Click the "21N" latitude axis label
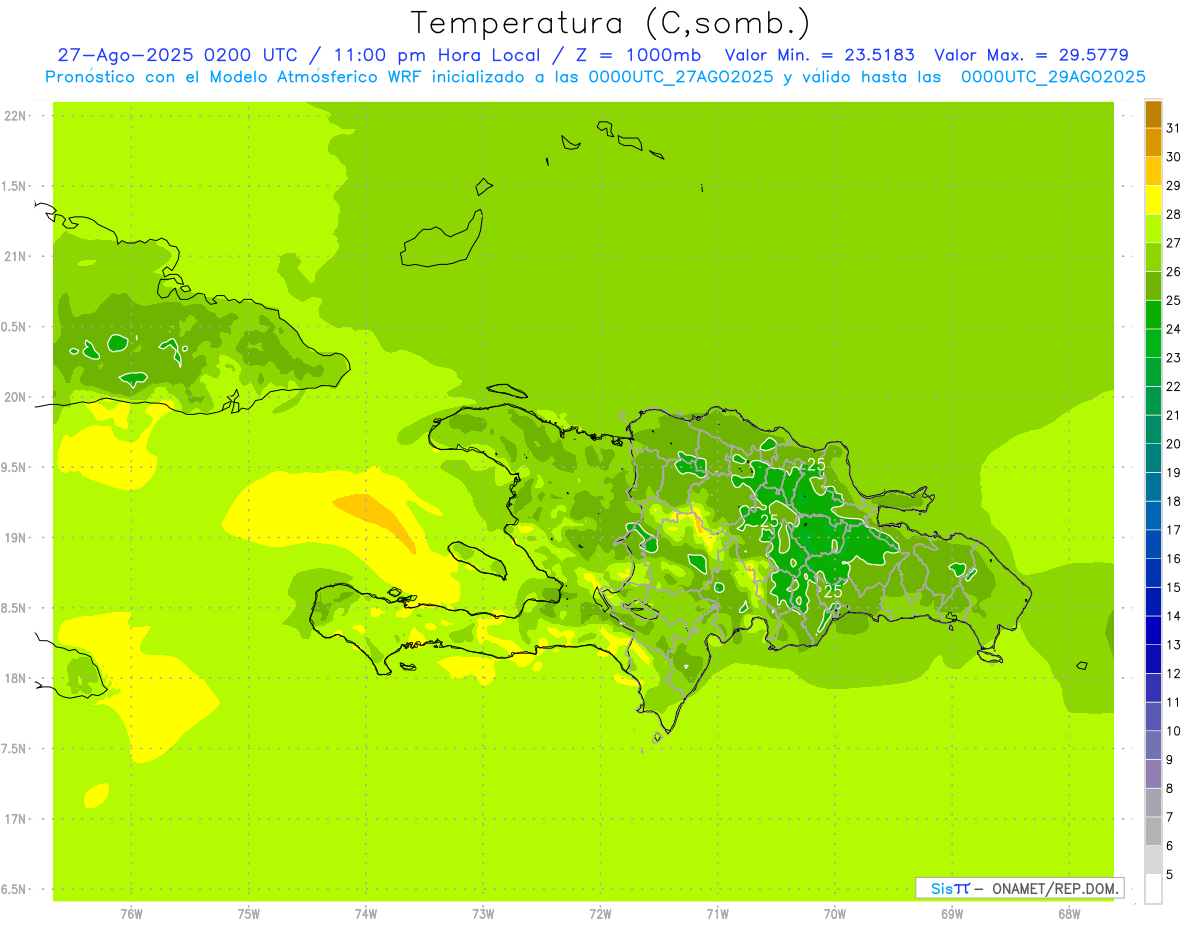Image resolution: width=1200 pixels, height=927 pixels. [17, 257]
